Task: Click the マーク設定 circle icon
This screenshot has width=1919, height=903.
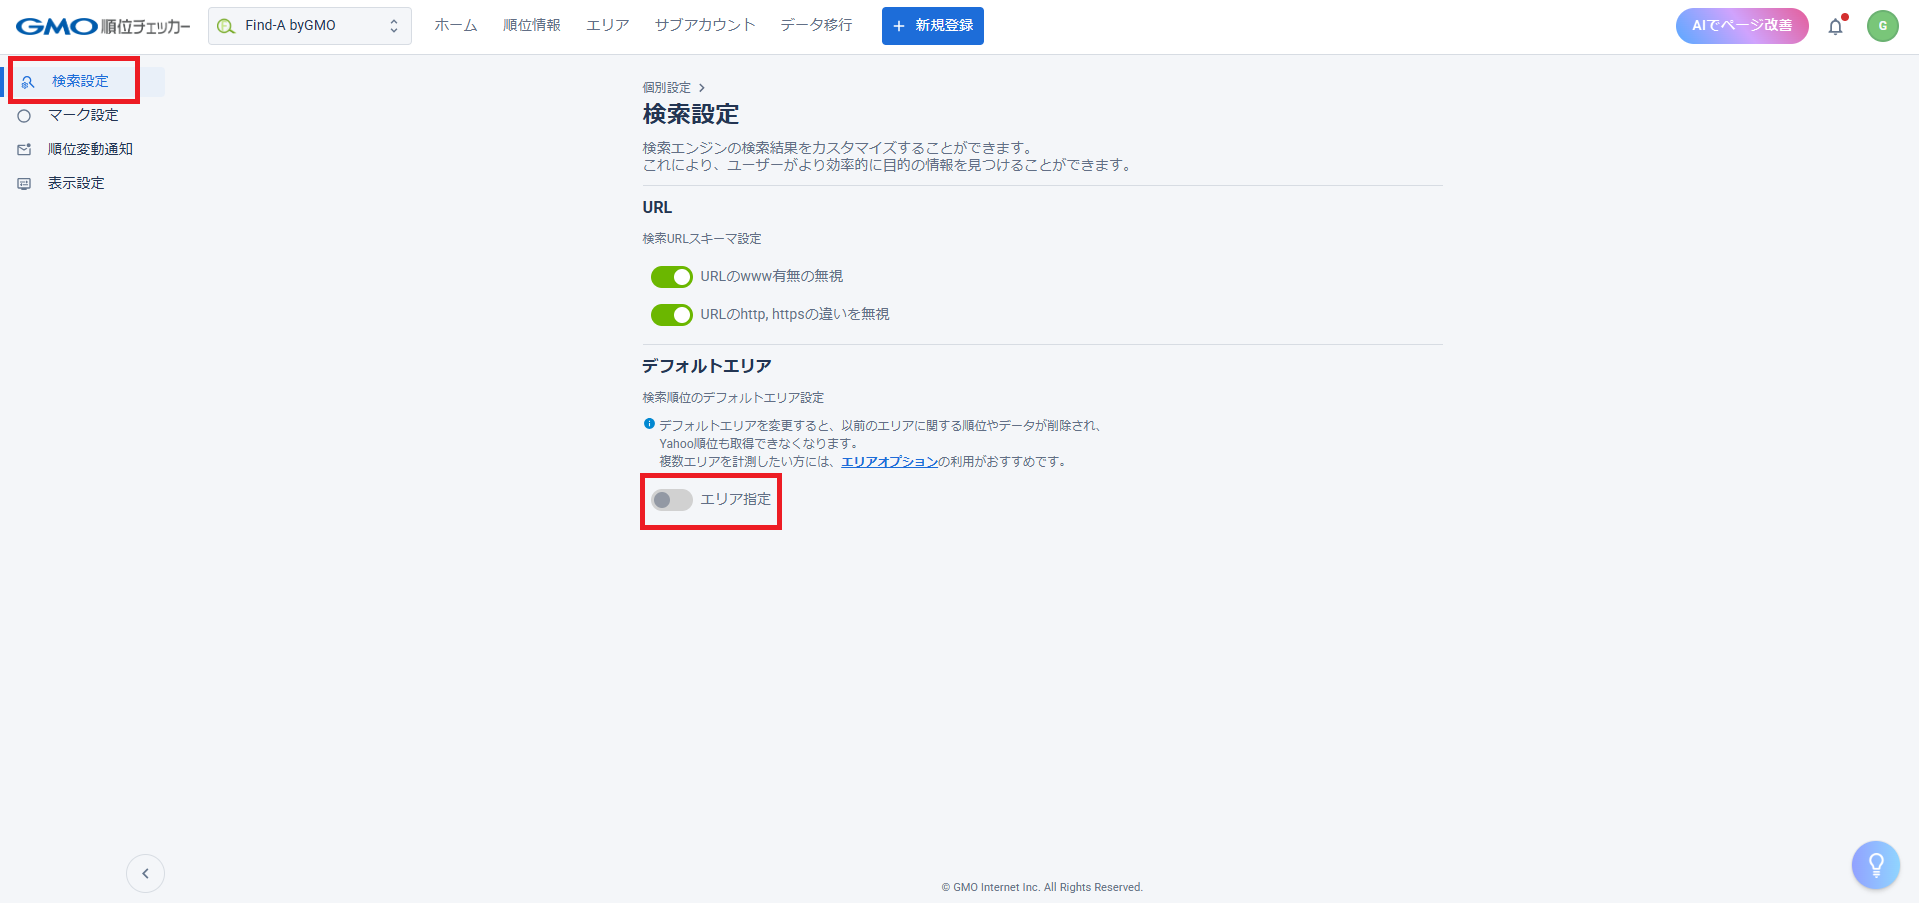Action: [x=24, y=116]
